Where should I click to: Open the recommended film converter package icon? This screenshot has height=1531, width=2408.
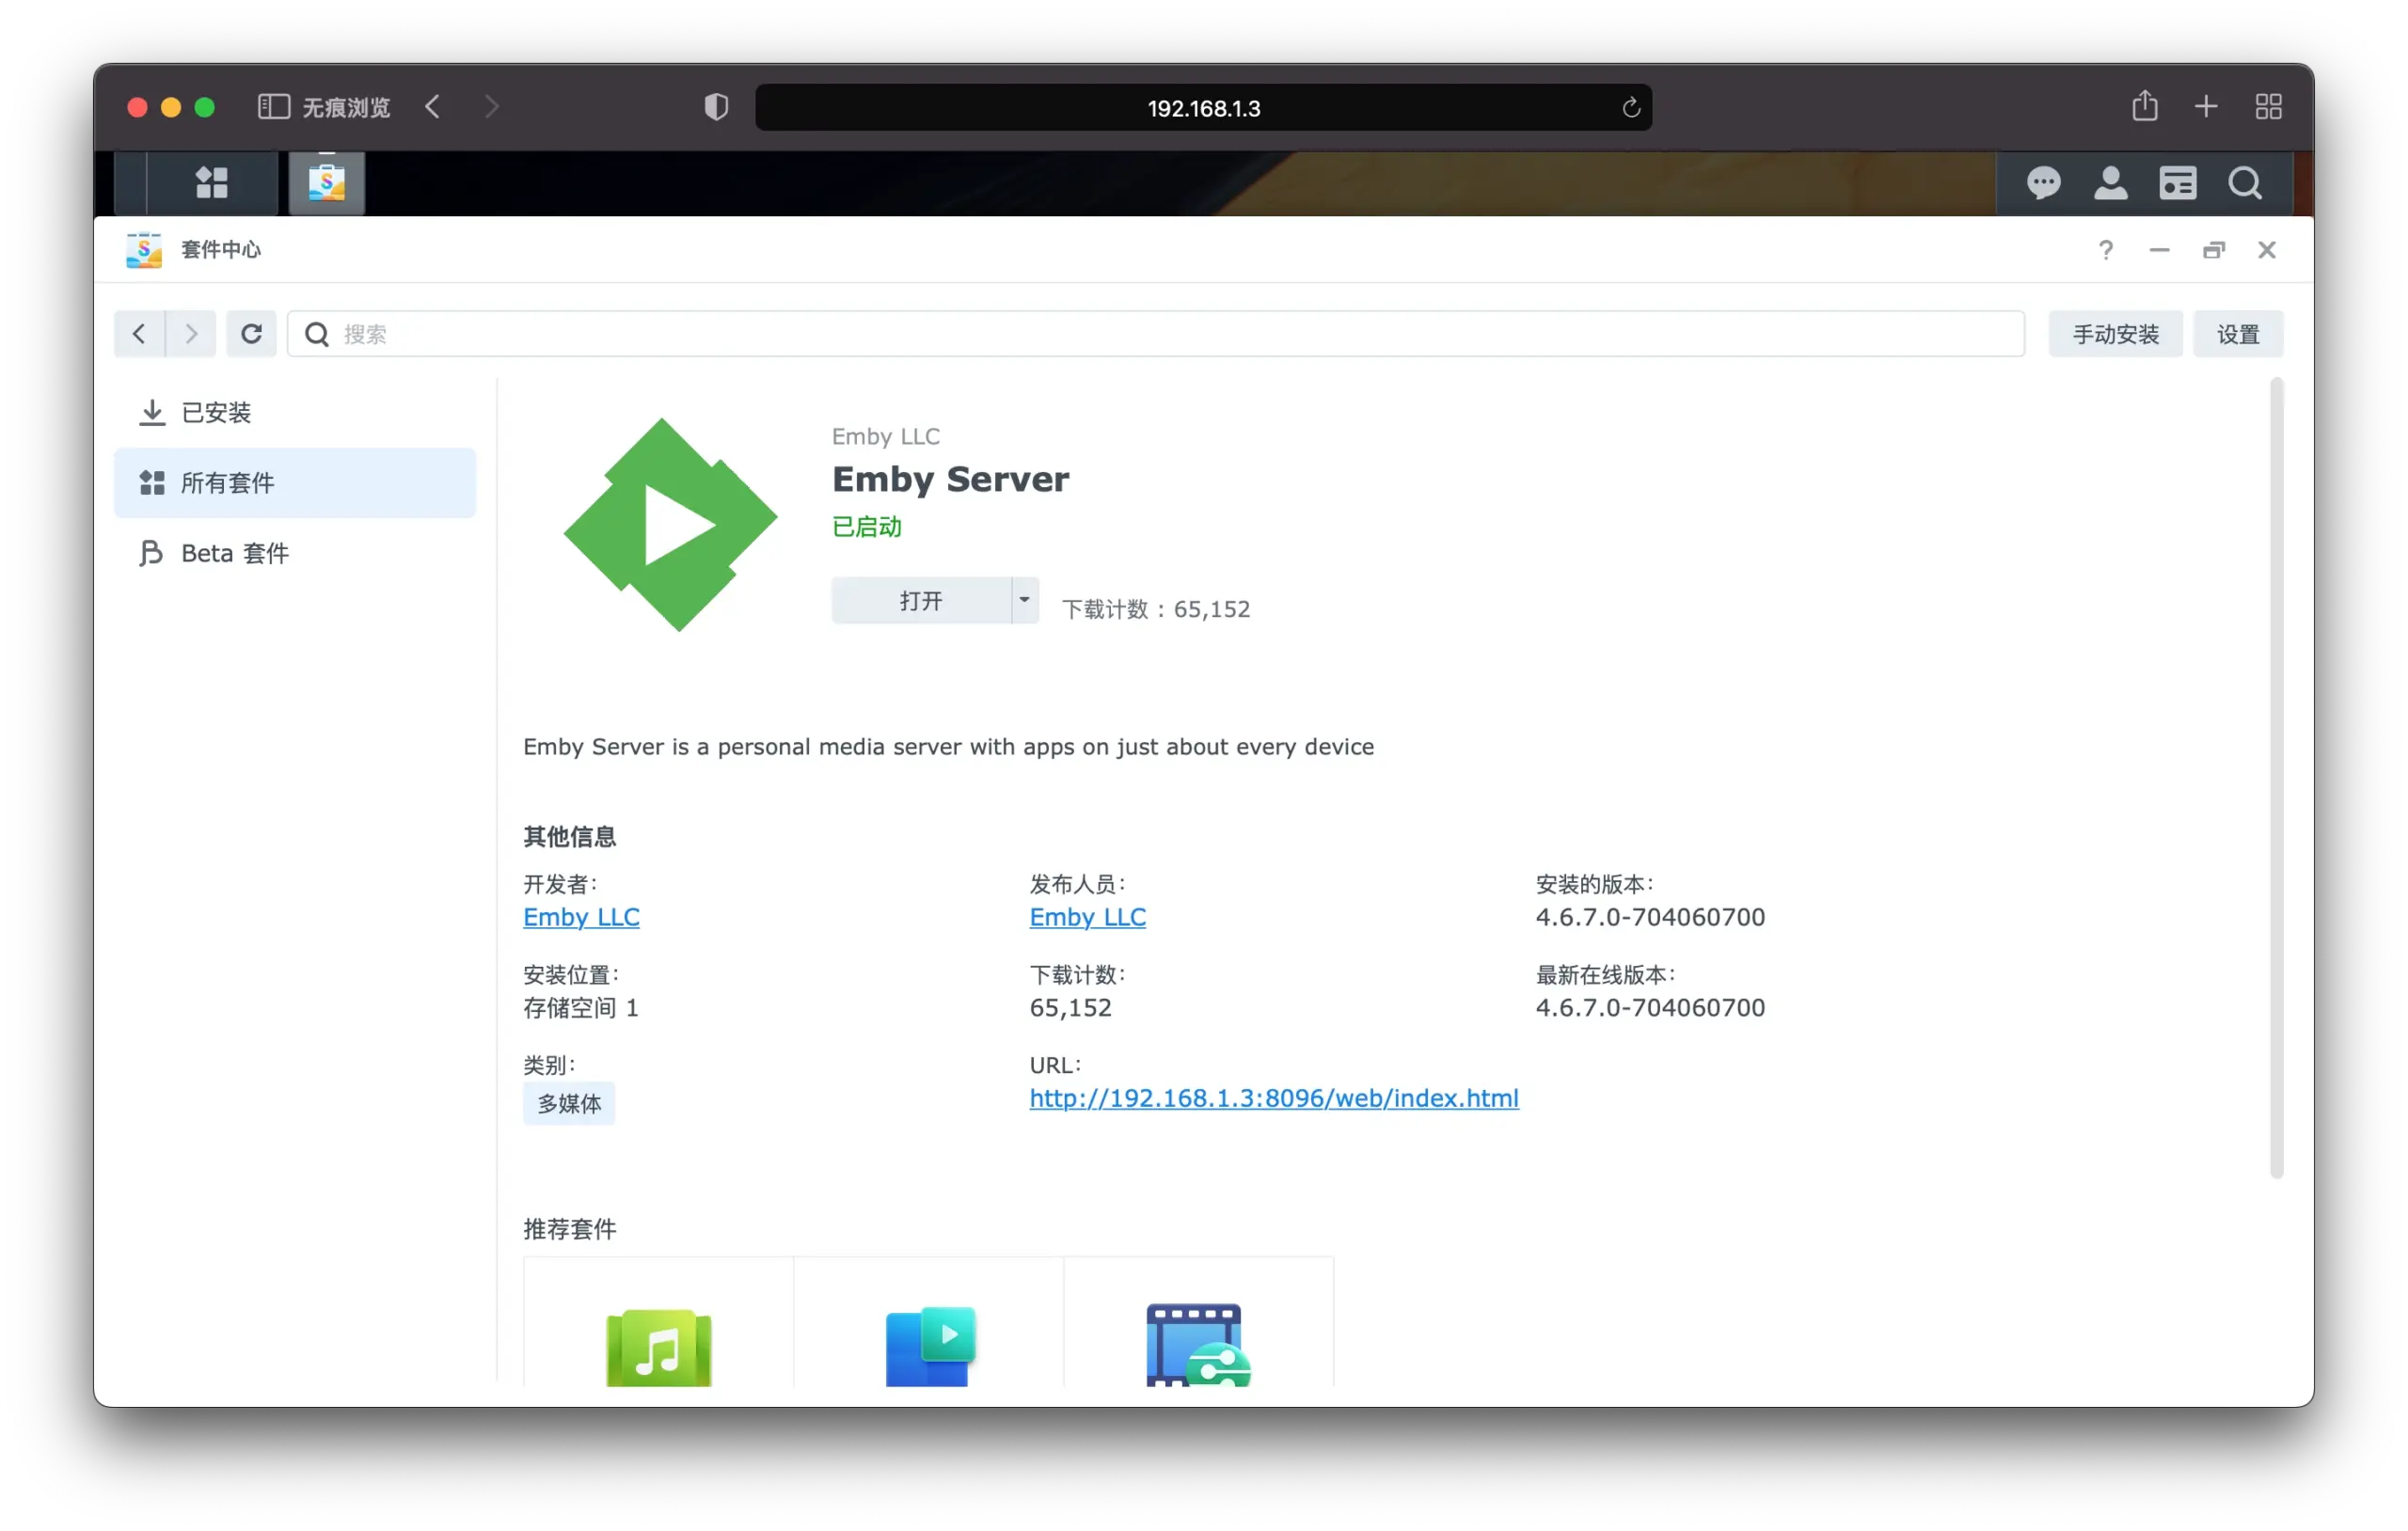pyautogui.click(x=1197, y=1345)
